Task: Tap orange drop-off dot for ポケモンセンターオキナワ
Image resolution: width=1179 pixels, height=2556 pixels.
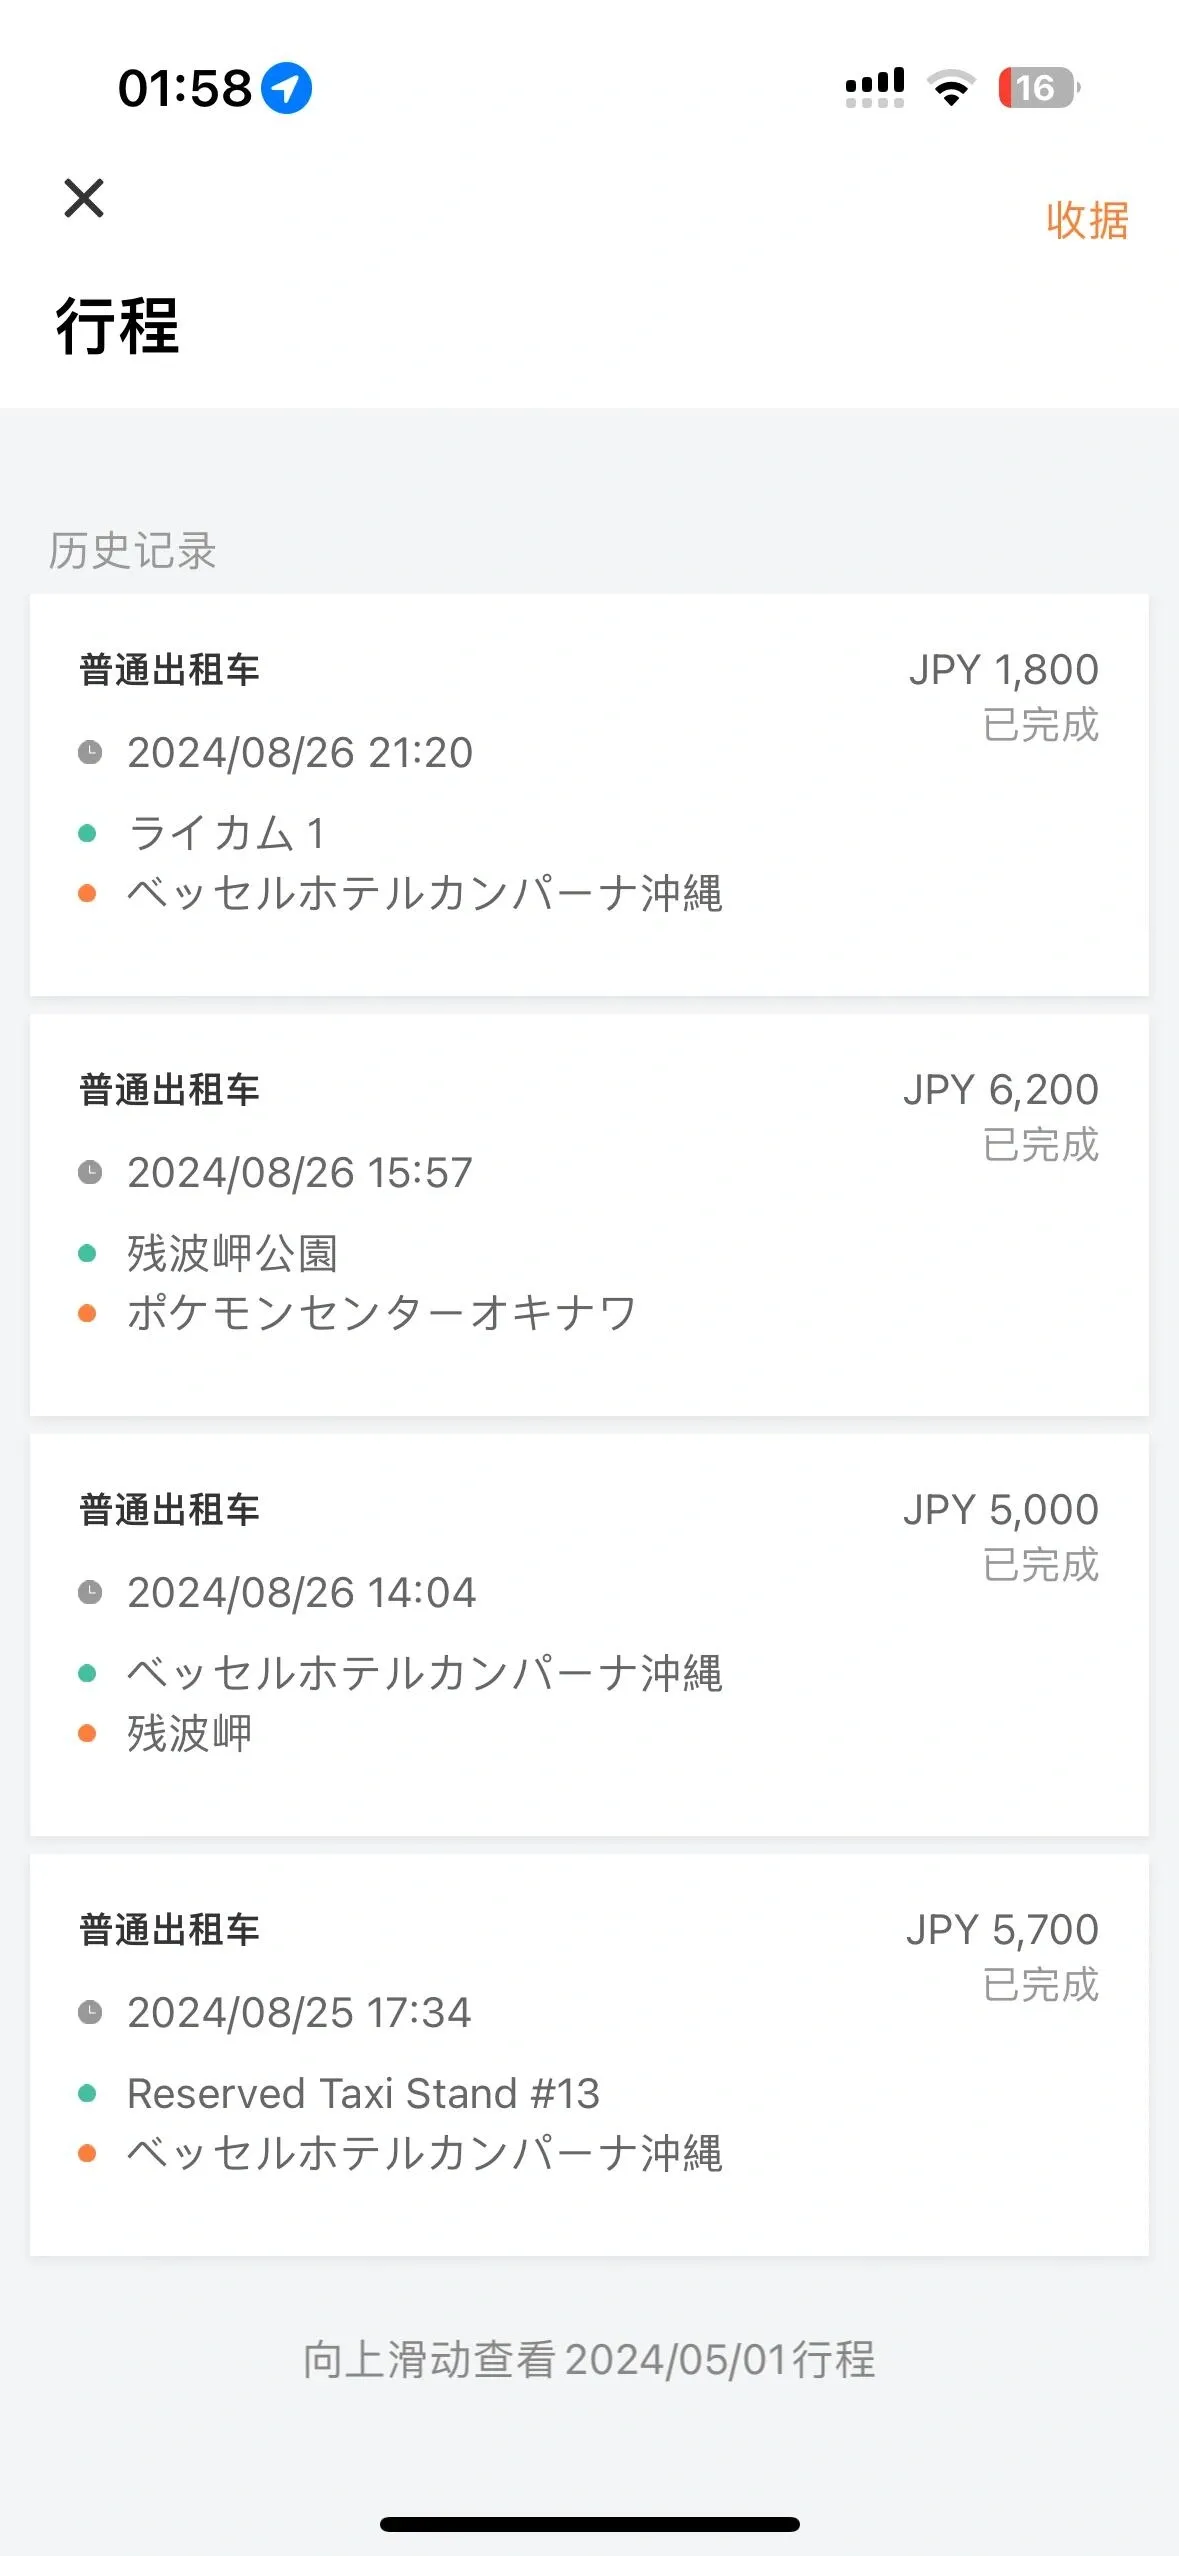Action: pyautogui.click(x=88, y=1313)
